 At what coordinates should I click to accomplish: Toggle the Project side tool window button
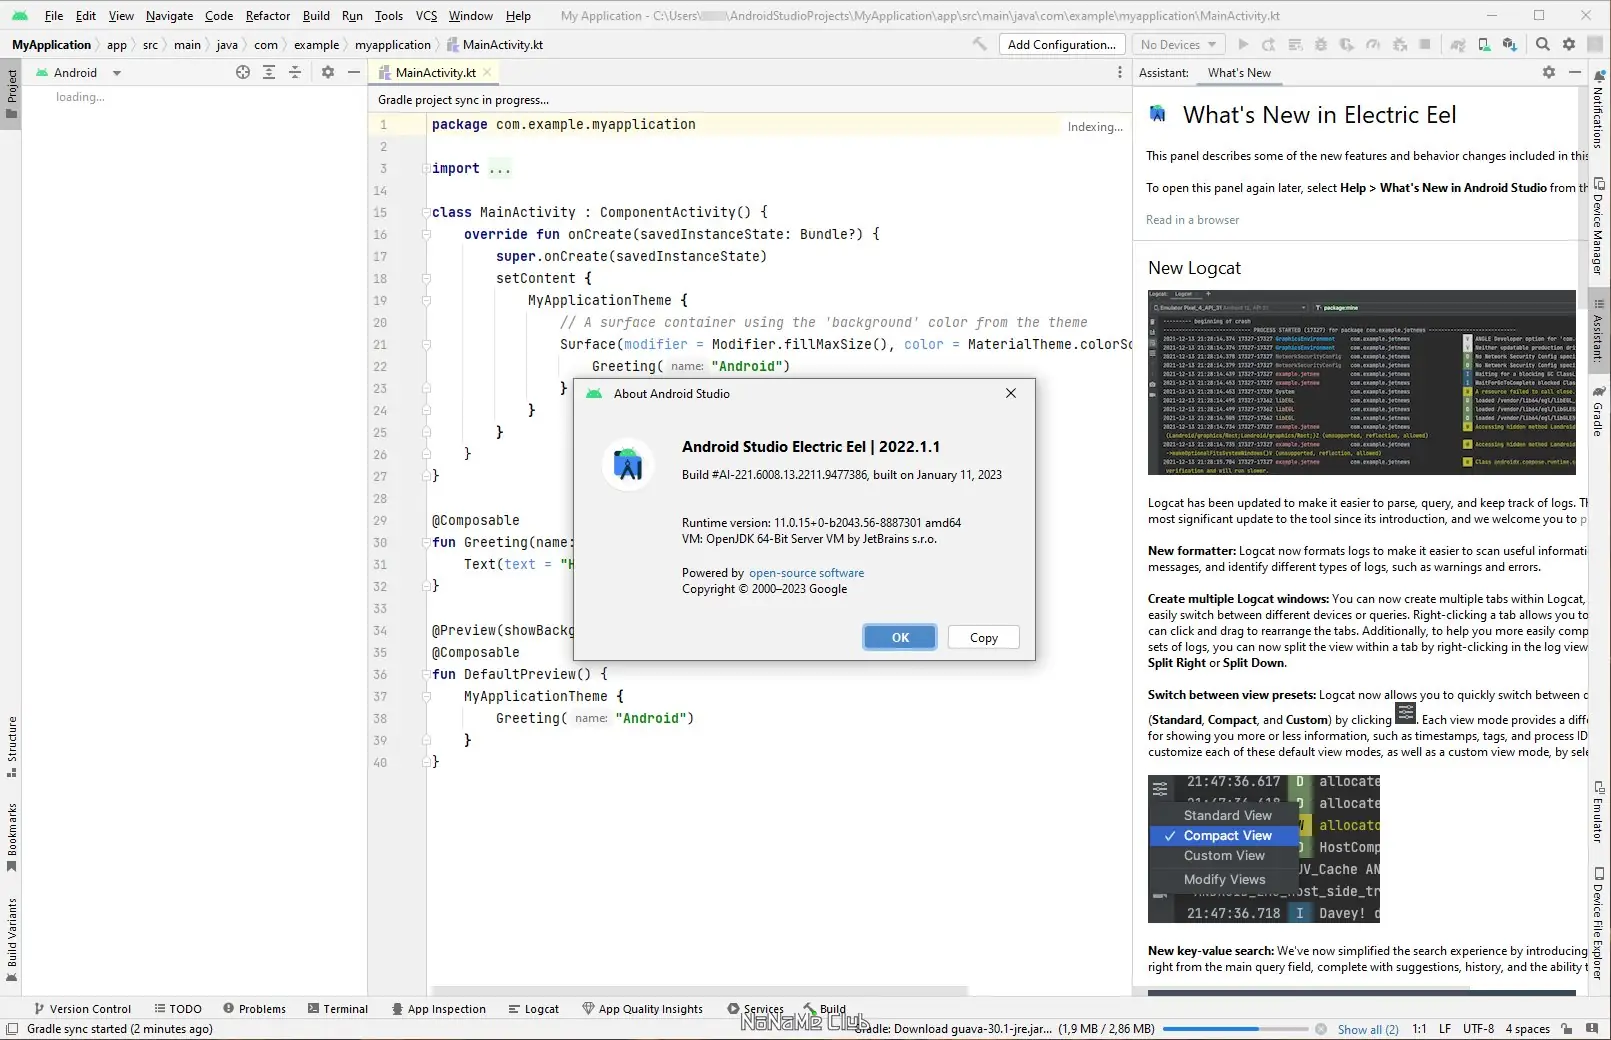pyautogui.click(x=11, y=93)
